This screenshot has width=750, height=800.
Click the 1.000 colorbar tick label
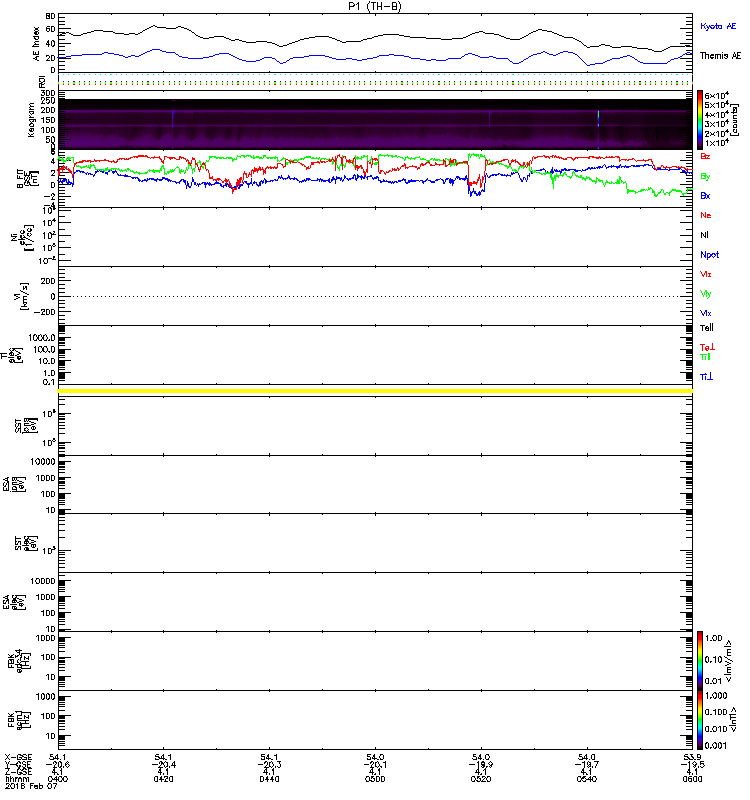(x=716, y=696)
